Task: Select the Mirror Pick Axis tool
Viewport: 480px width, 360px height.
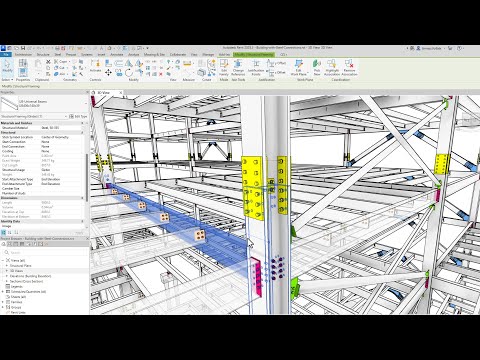Action: point(129,63)
